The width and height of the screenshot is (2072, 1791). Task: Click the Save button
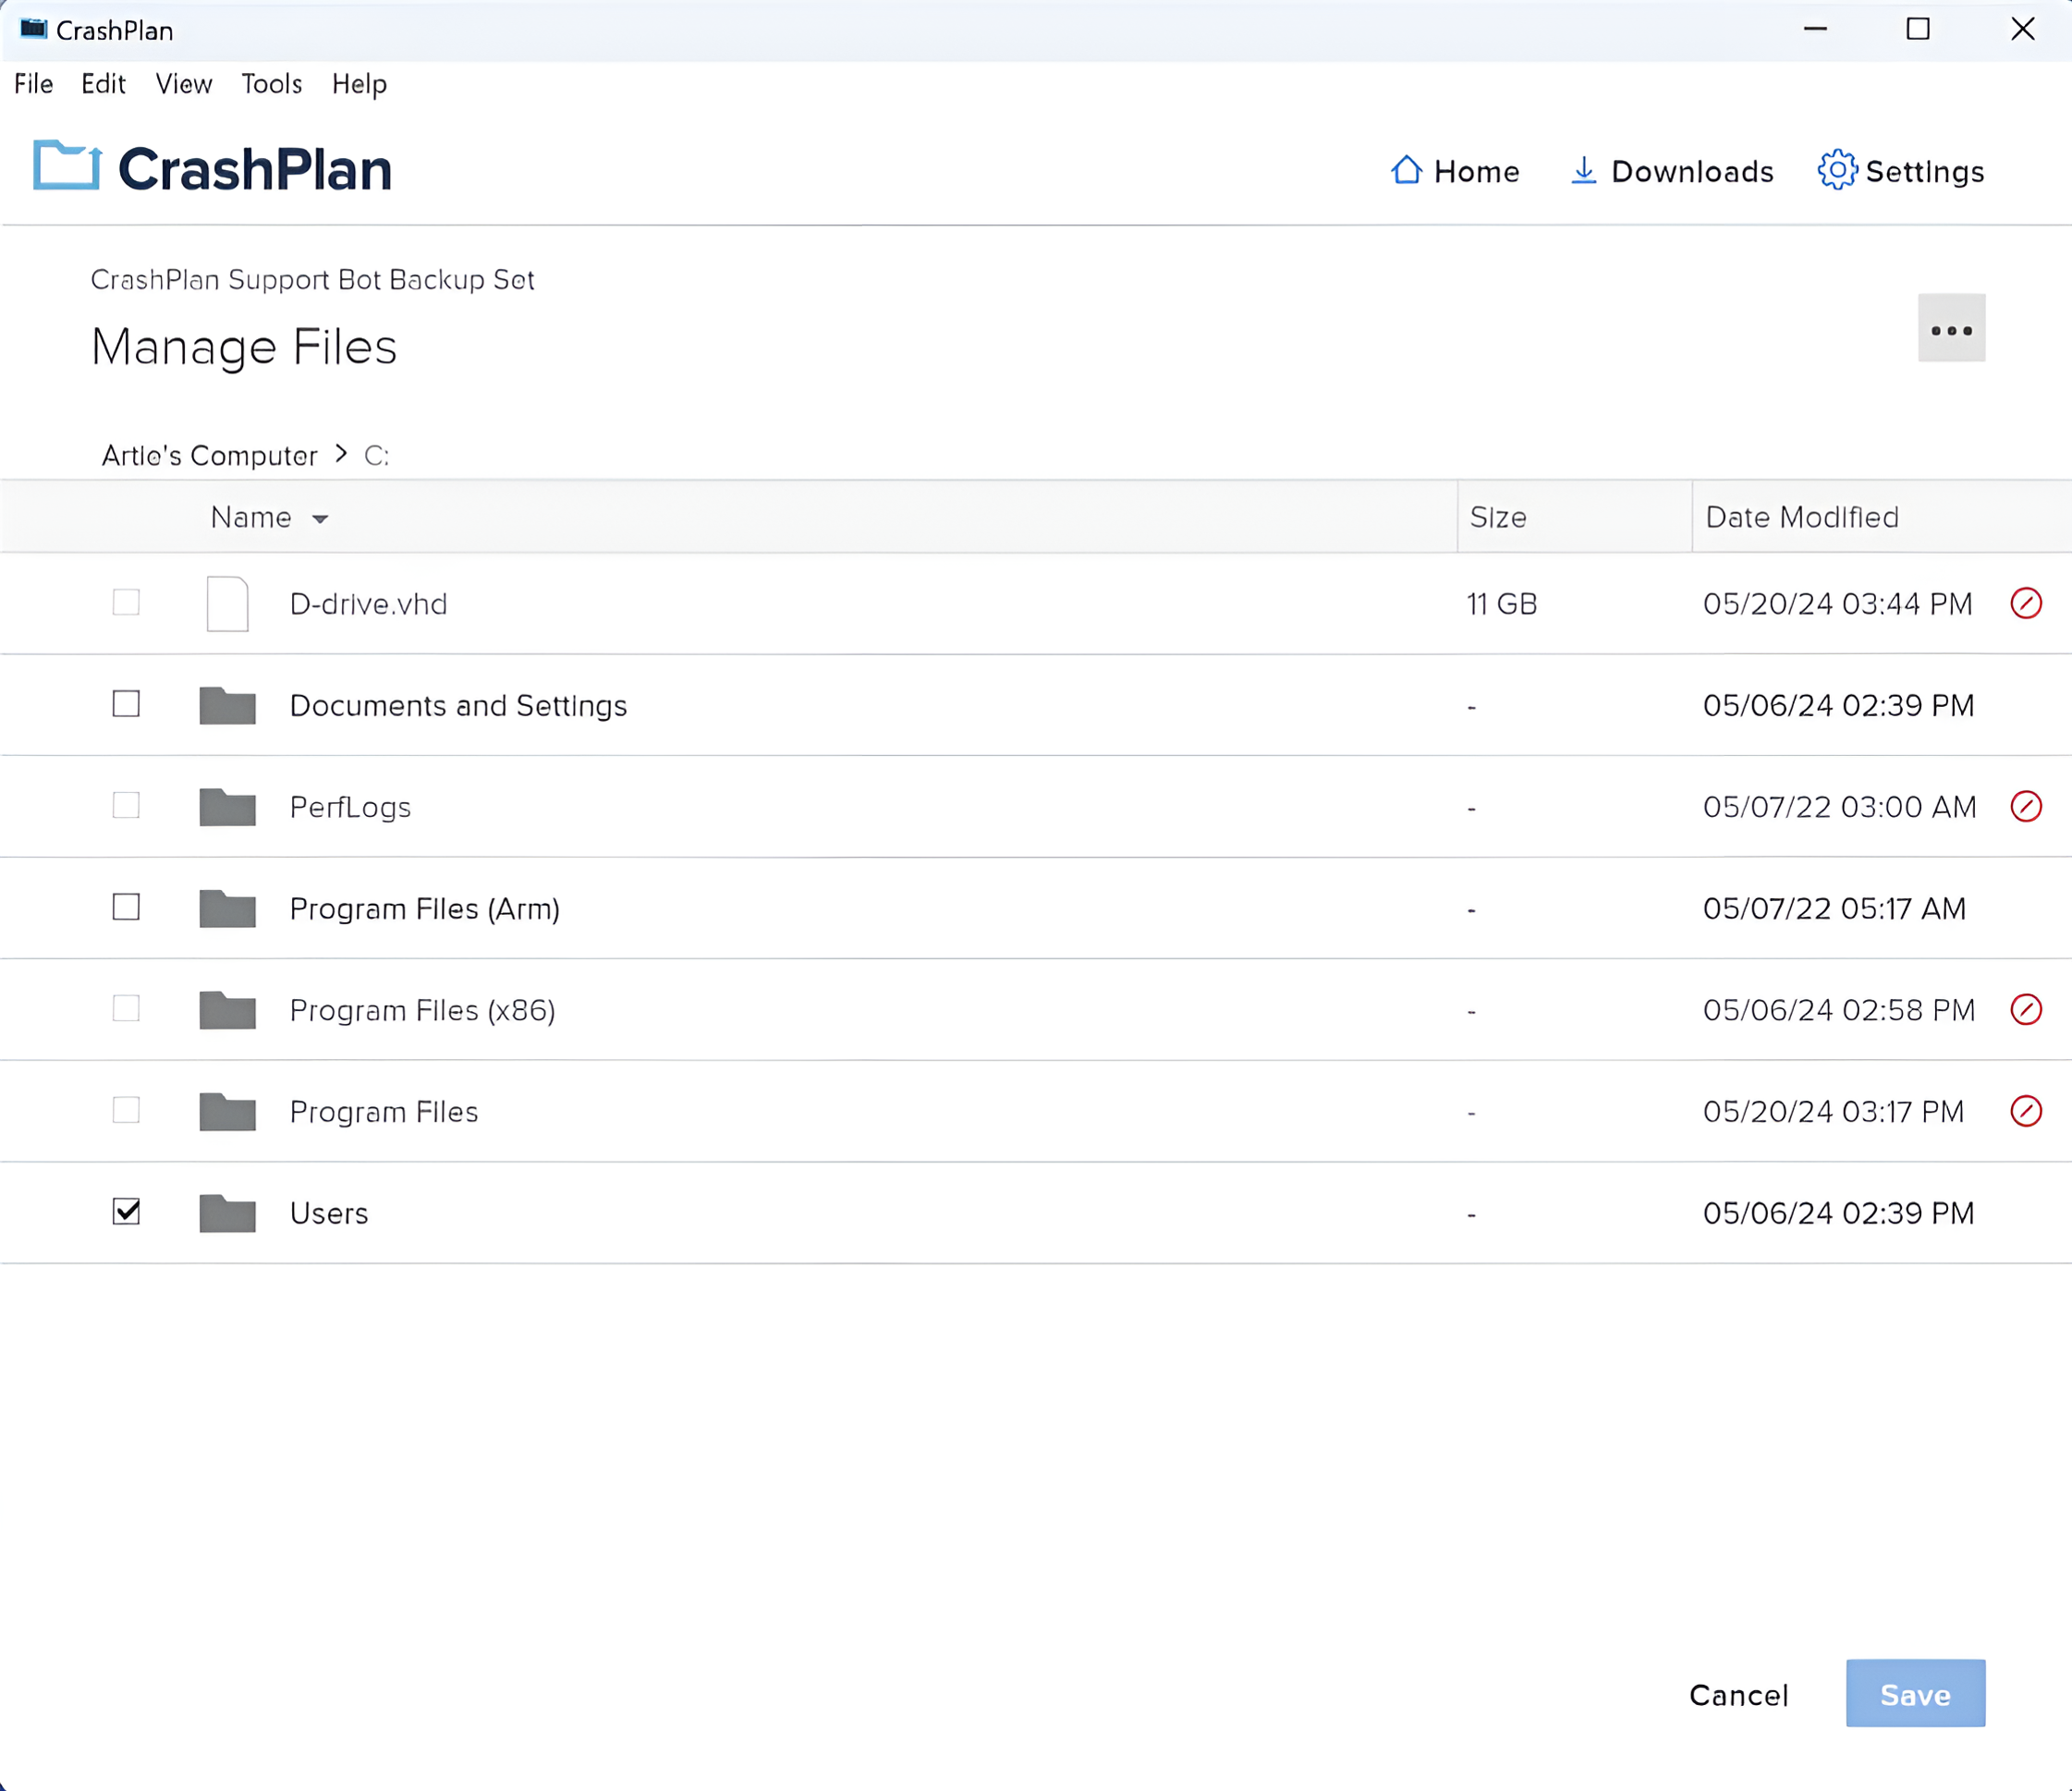click(1915, 1693)
